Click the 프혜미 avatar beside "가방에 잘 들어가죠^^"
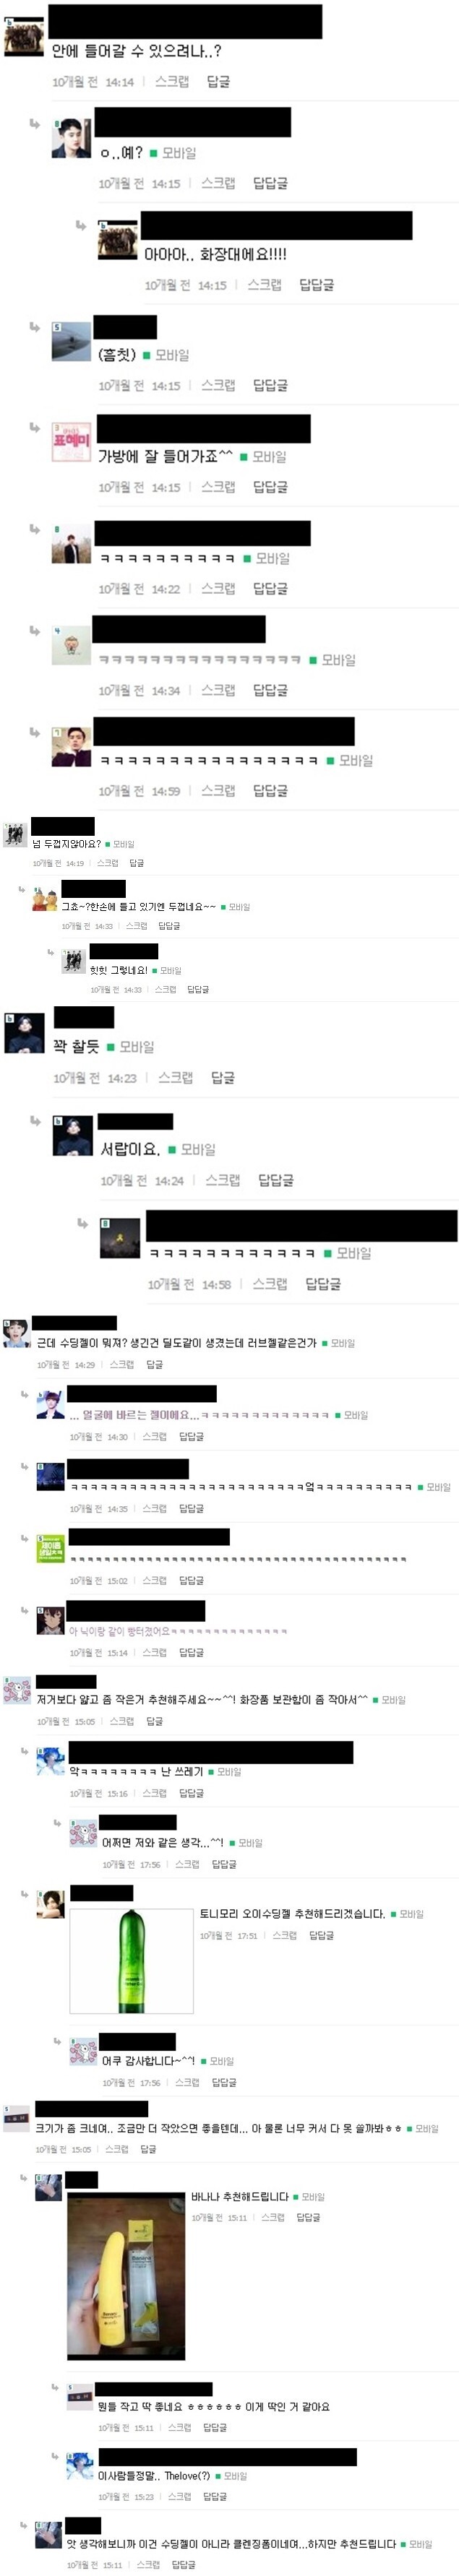 (71, 443)
